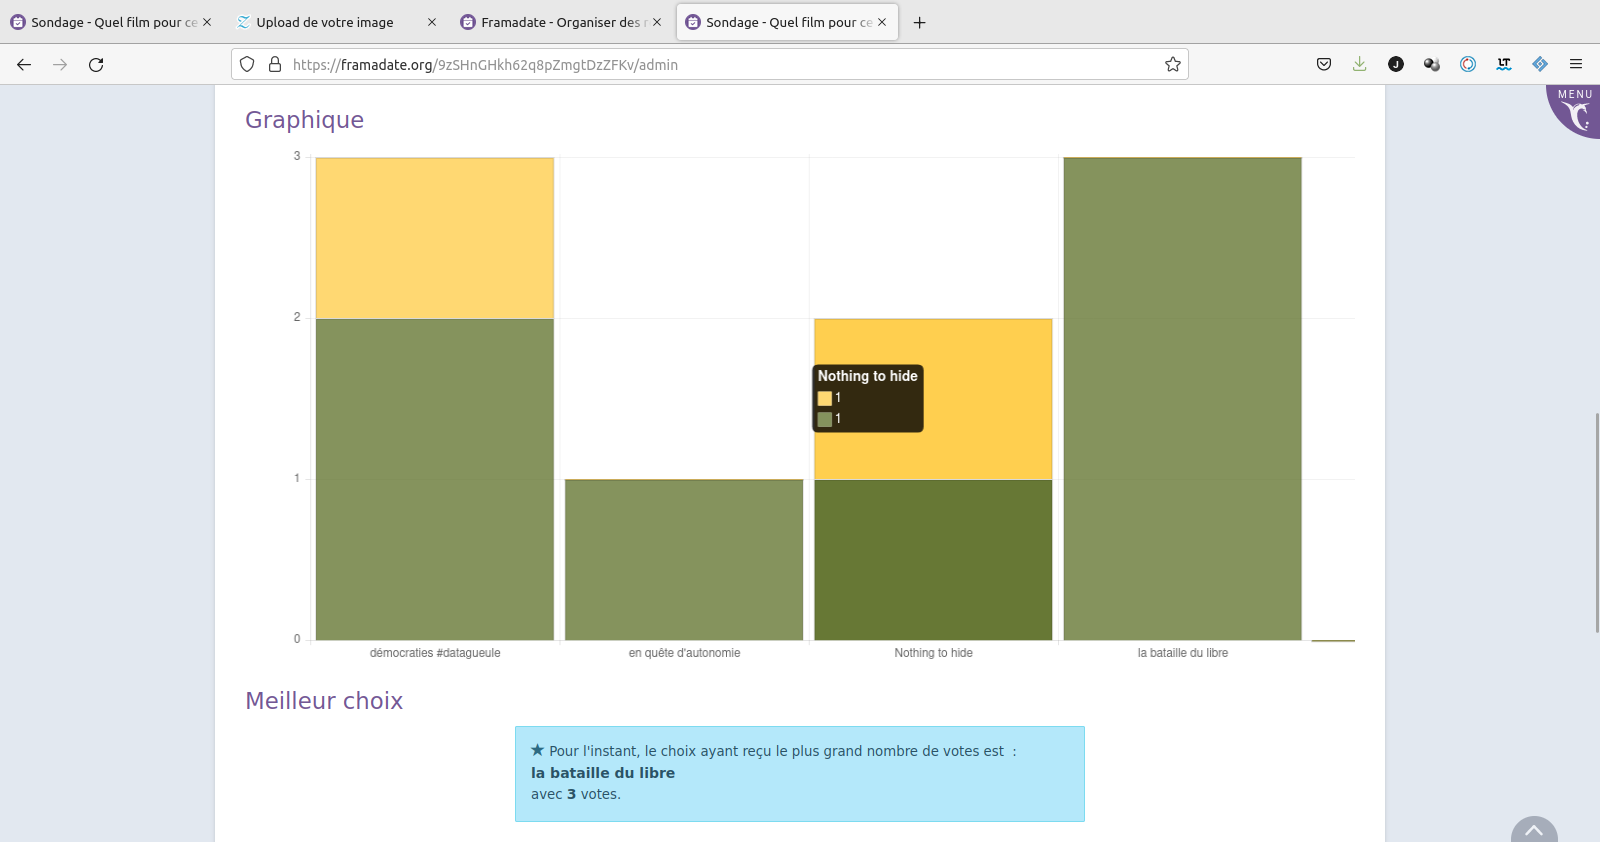The image size is (1600, 842).
Task: Click the Meilleur choix heading
Action: click(324, 701)
